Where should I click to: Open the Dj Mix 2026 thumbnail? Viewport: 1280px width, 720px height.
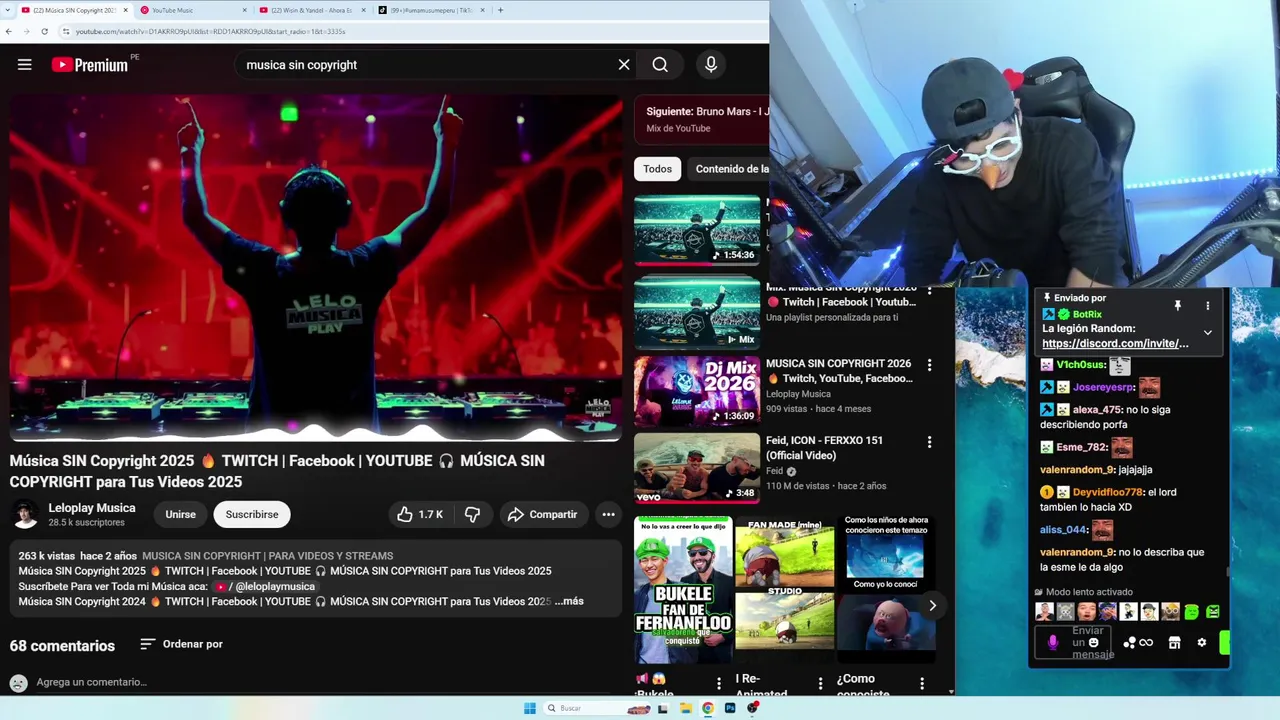pos(697,391)
